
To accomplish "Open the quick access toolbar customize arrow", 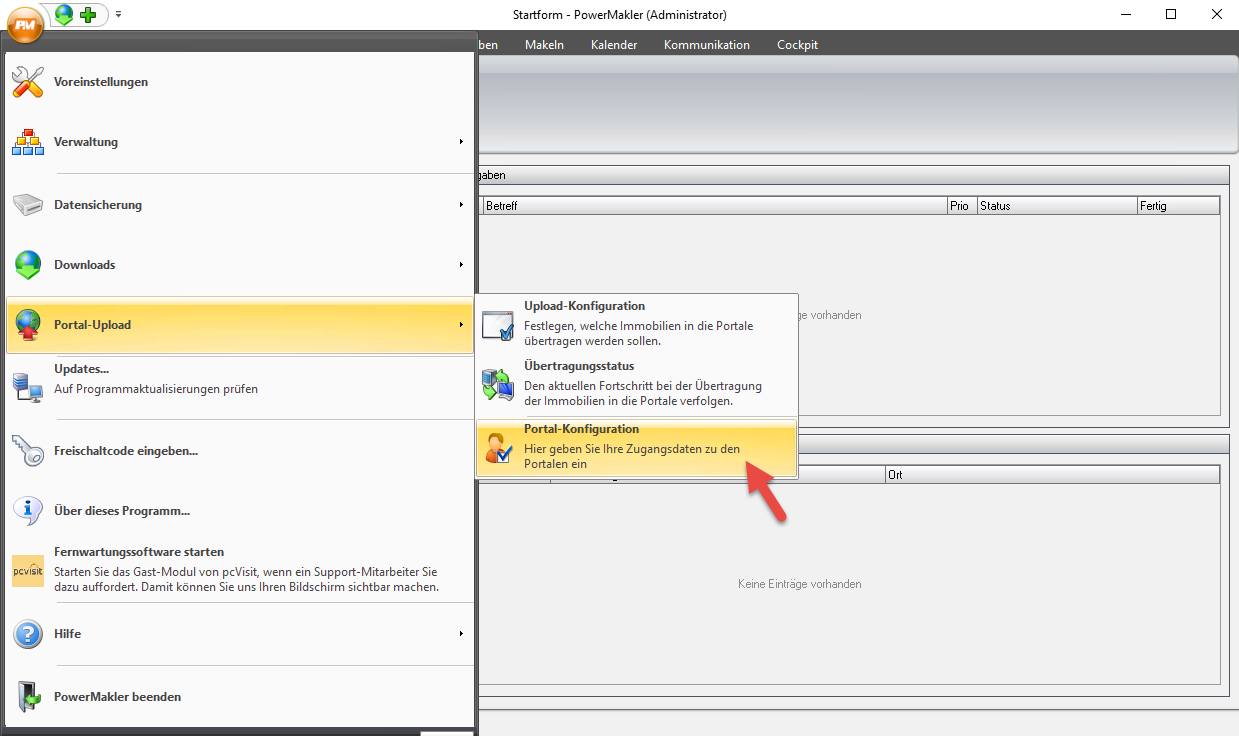I will click(x=119, y=15).
